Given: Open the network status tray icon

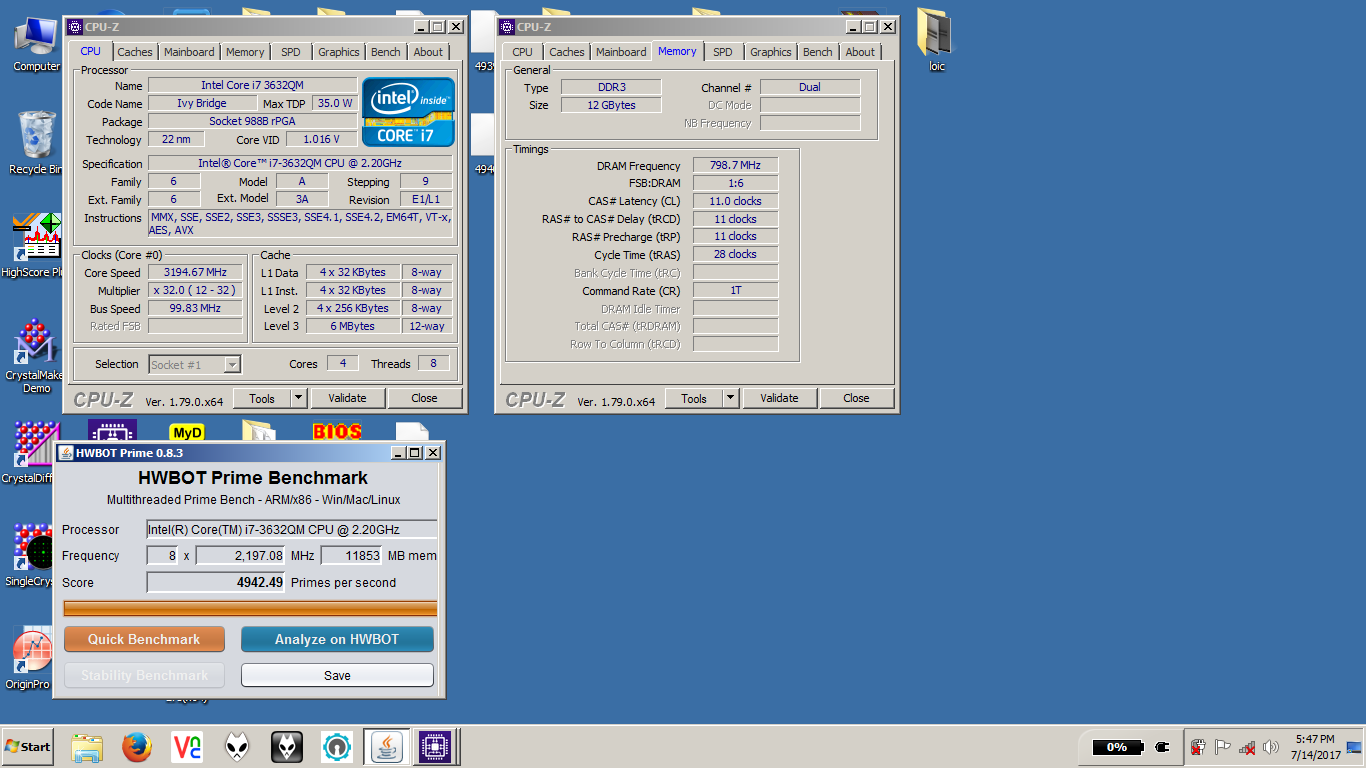Looking at the screenshot, I should tap(1247, 747).
